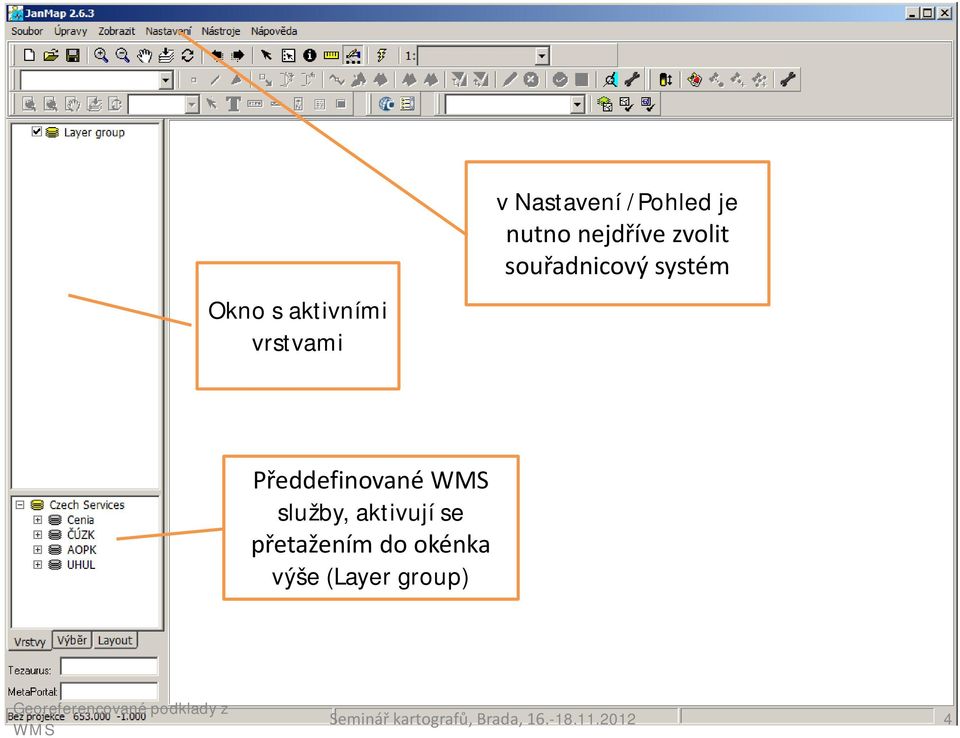Click the white square checkmark icon
This screenshot has height=738, width=960.
coord(626,104)
